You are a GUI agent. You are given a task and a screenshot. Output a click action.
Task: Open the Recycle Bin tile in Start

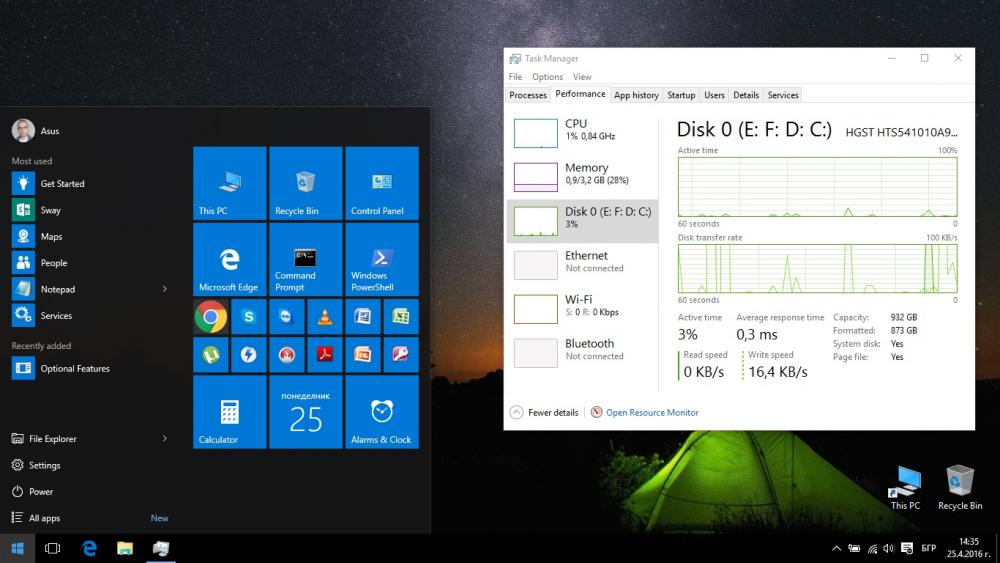[x=305, y=183]
